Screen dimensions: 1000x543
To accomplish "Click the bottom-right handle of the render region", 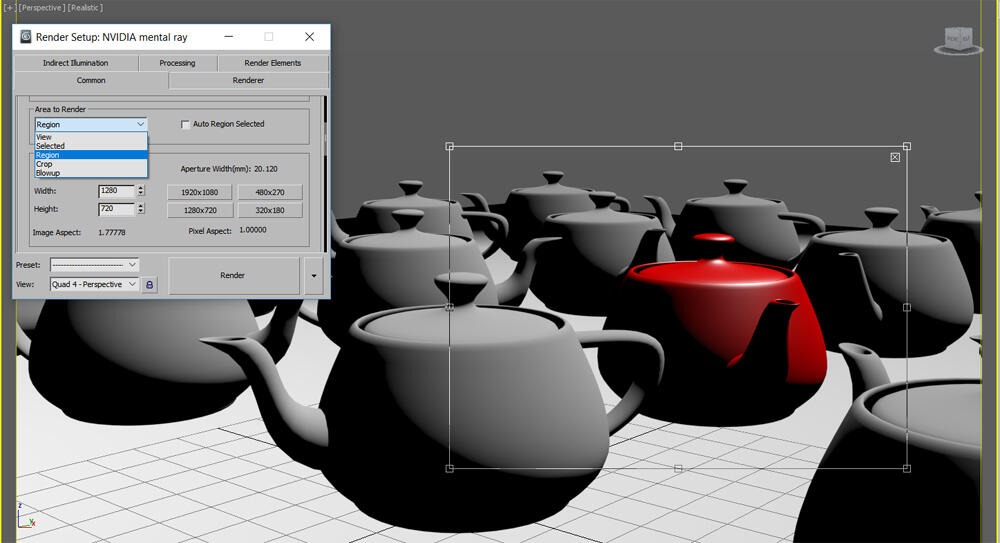I will (x=907, y=468).
